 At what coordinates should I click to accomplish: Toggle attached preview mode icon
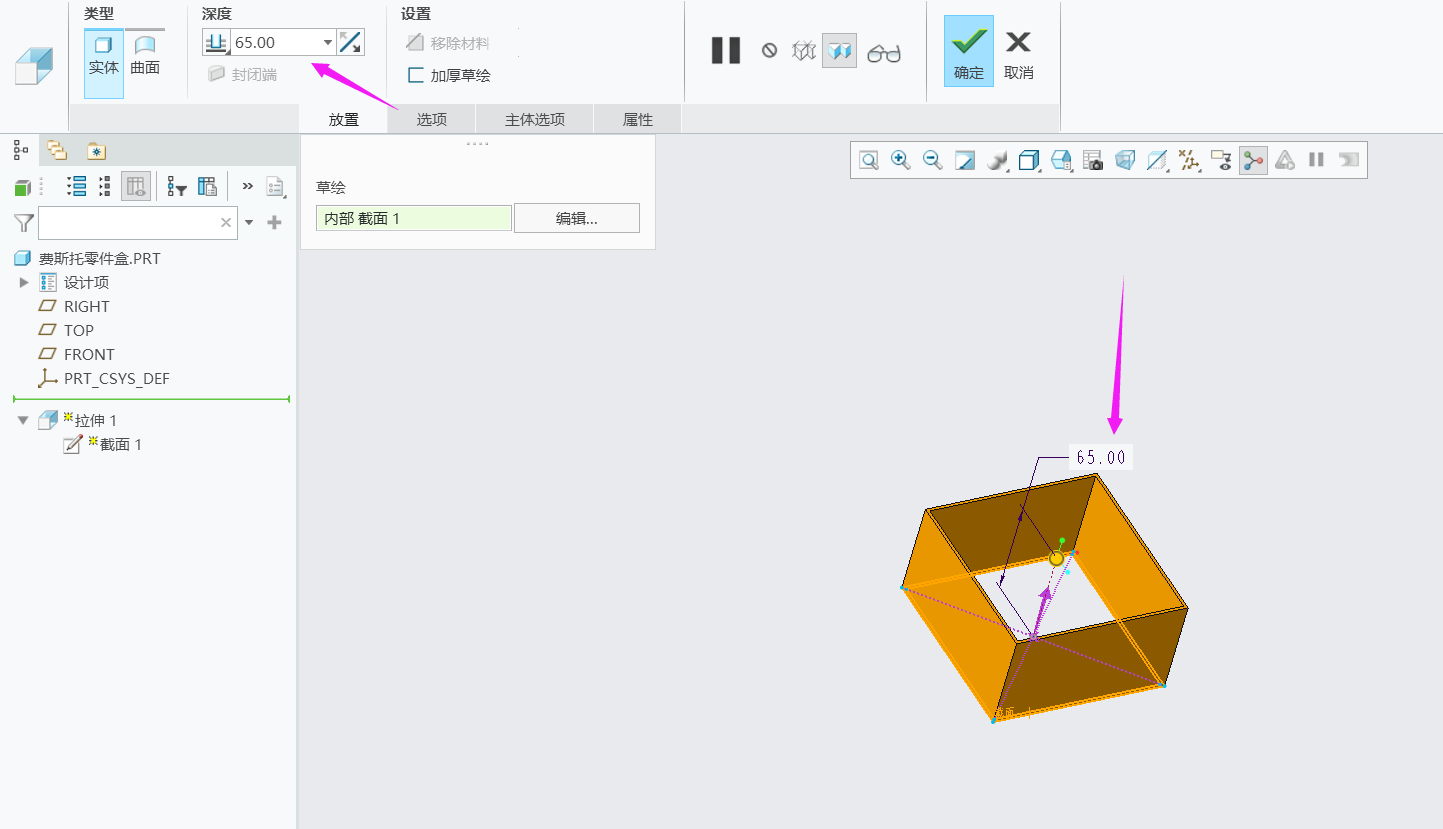click(x=839, y=50)
